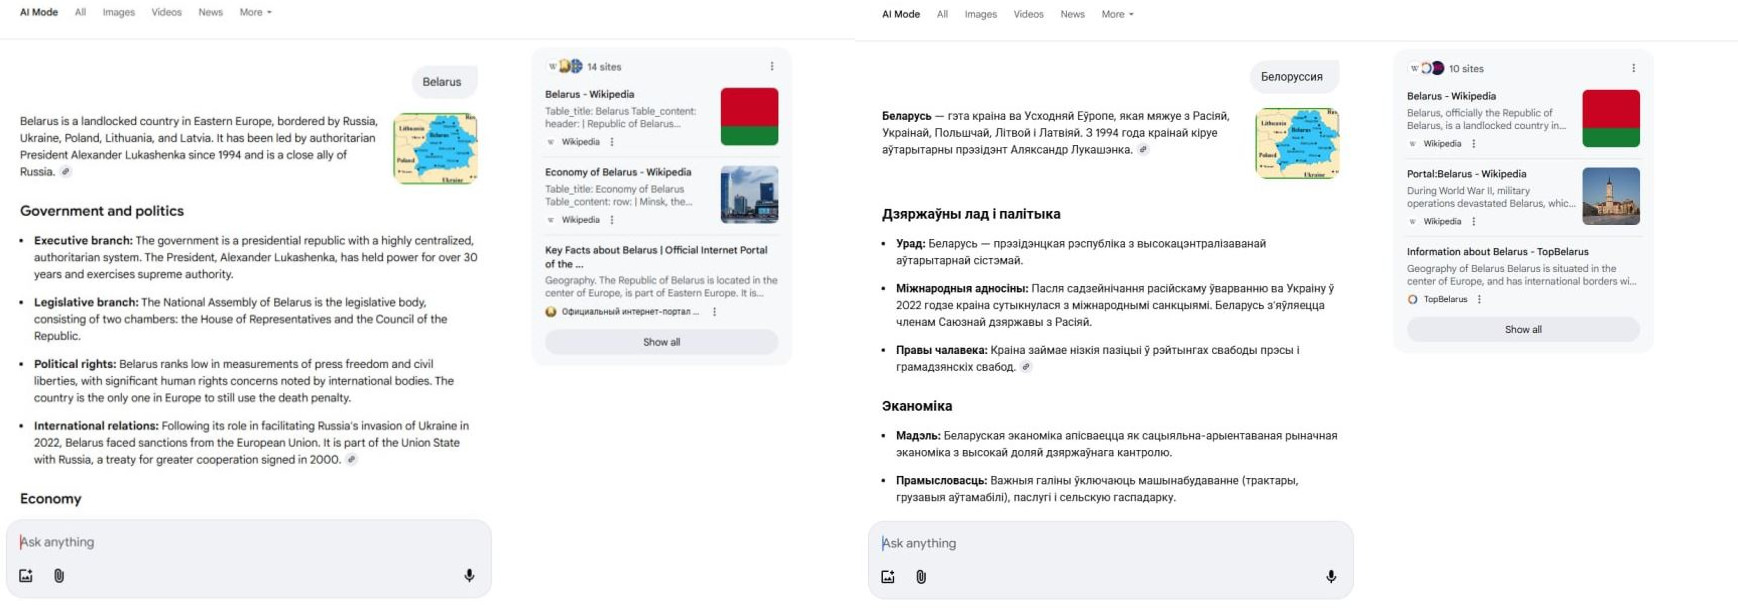This screenshot has width=1738, height=611.
Task: Click paperclip attach icon in Belarus query panel
Action: (59, 575)
